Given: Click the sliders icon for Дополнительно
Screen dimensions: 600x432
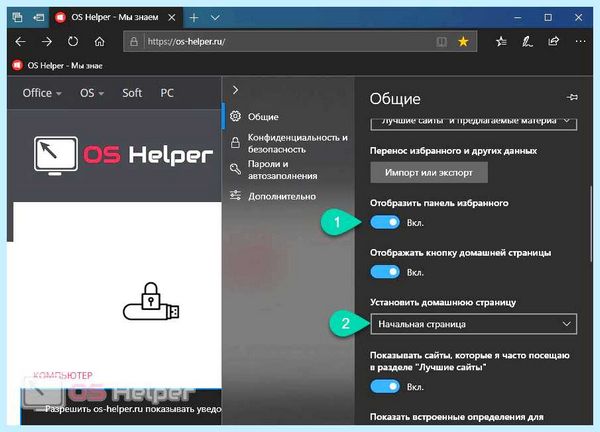Looking at the screenshot, I should coord(235,196).
